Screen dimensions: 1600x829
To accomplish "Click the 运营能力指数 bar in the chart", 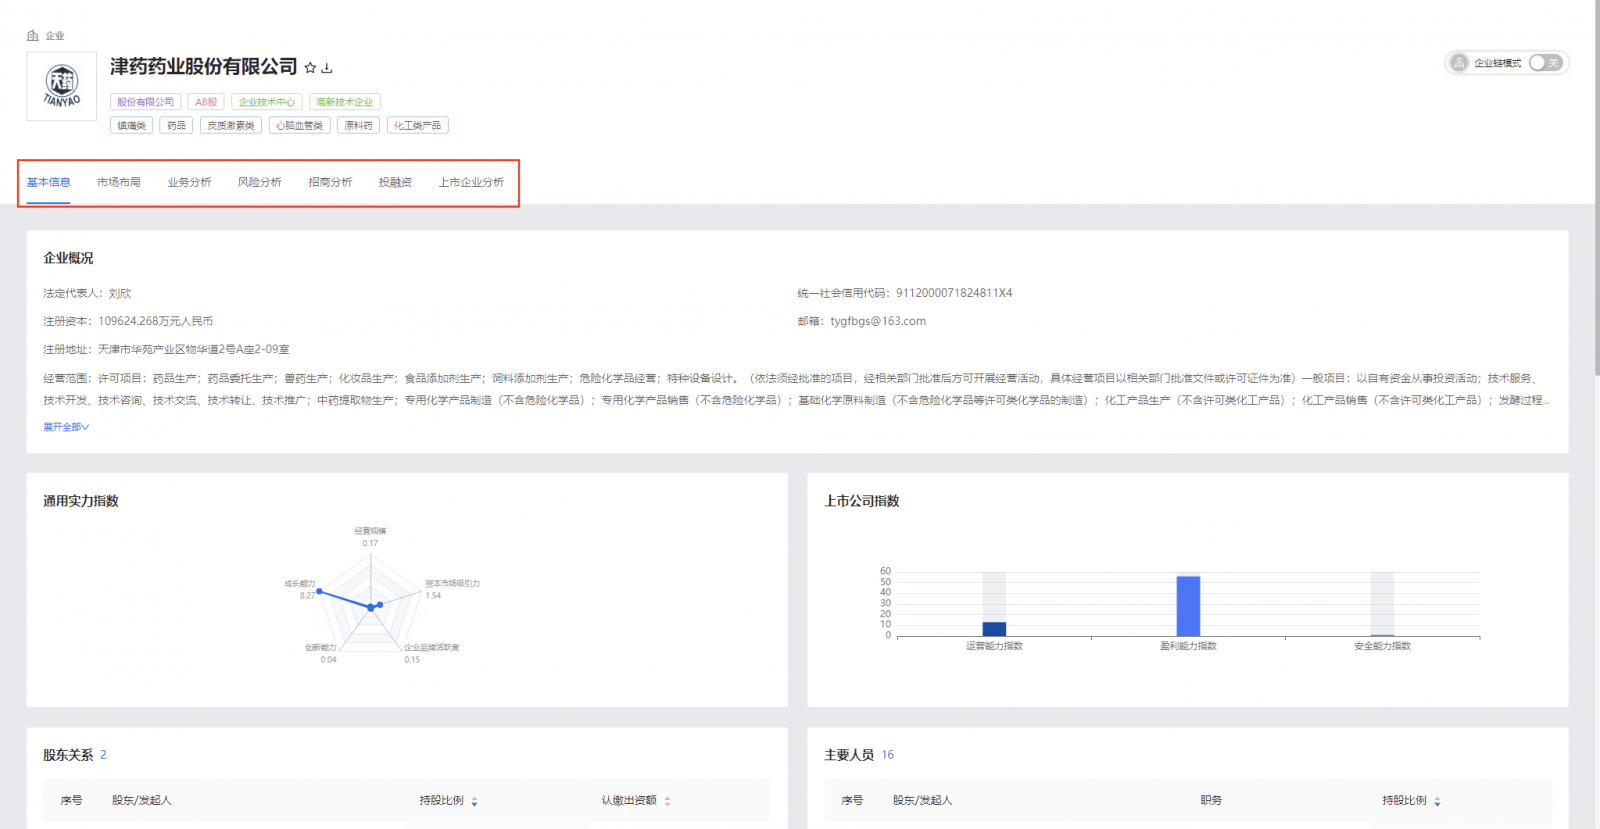I will tap(994, 629).
